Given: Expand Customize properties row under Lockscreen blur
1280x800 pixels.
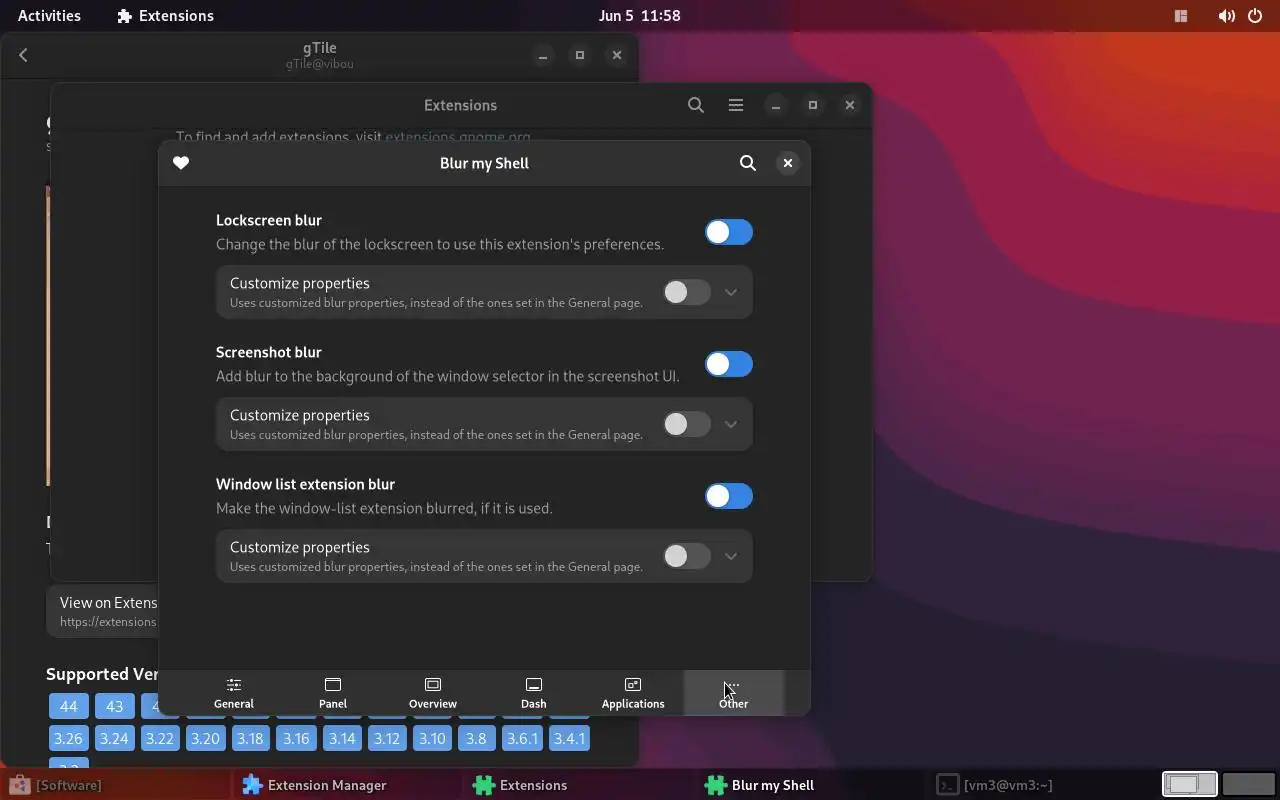Looking at the screenshot, I should 731,292.
